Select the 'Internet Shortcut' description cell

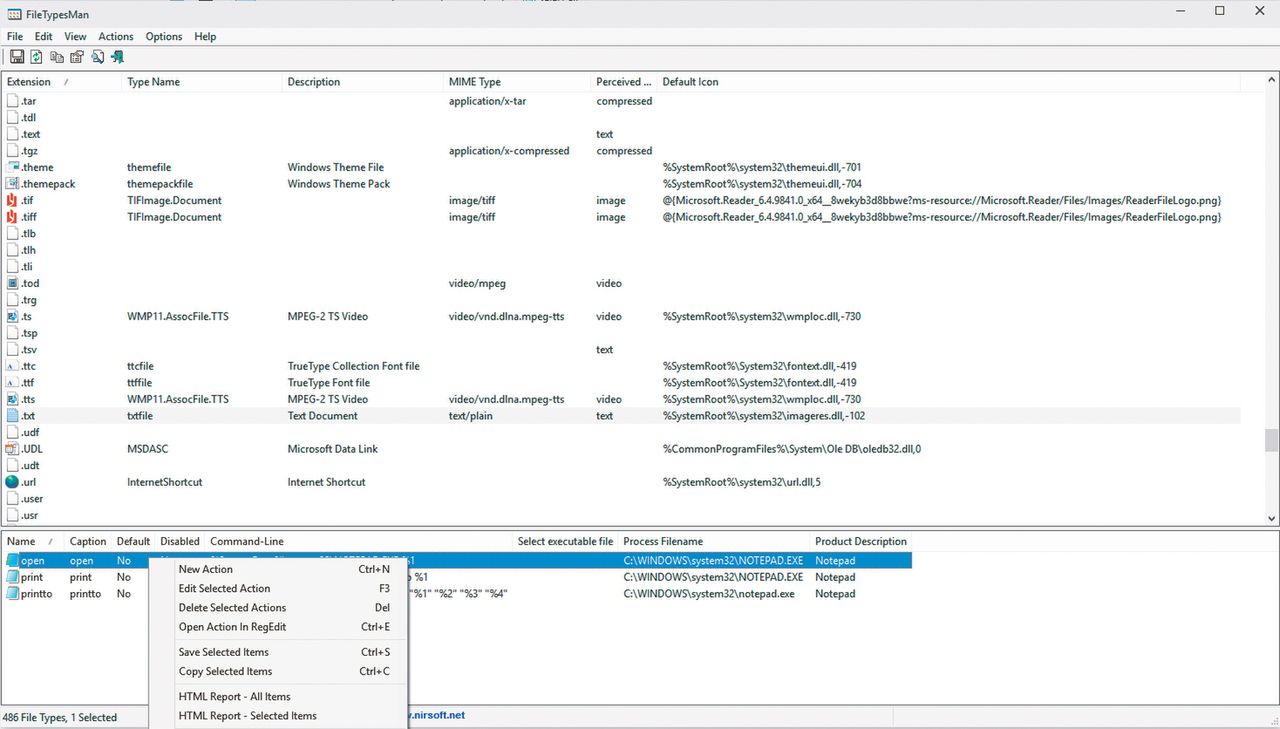click(326, 482)
